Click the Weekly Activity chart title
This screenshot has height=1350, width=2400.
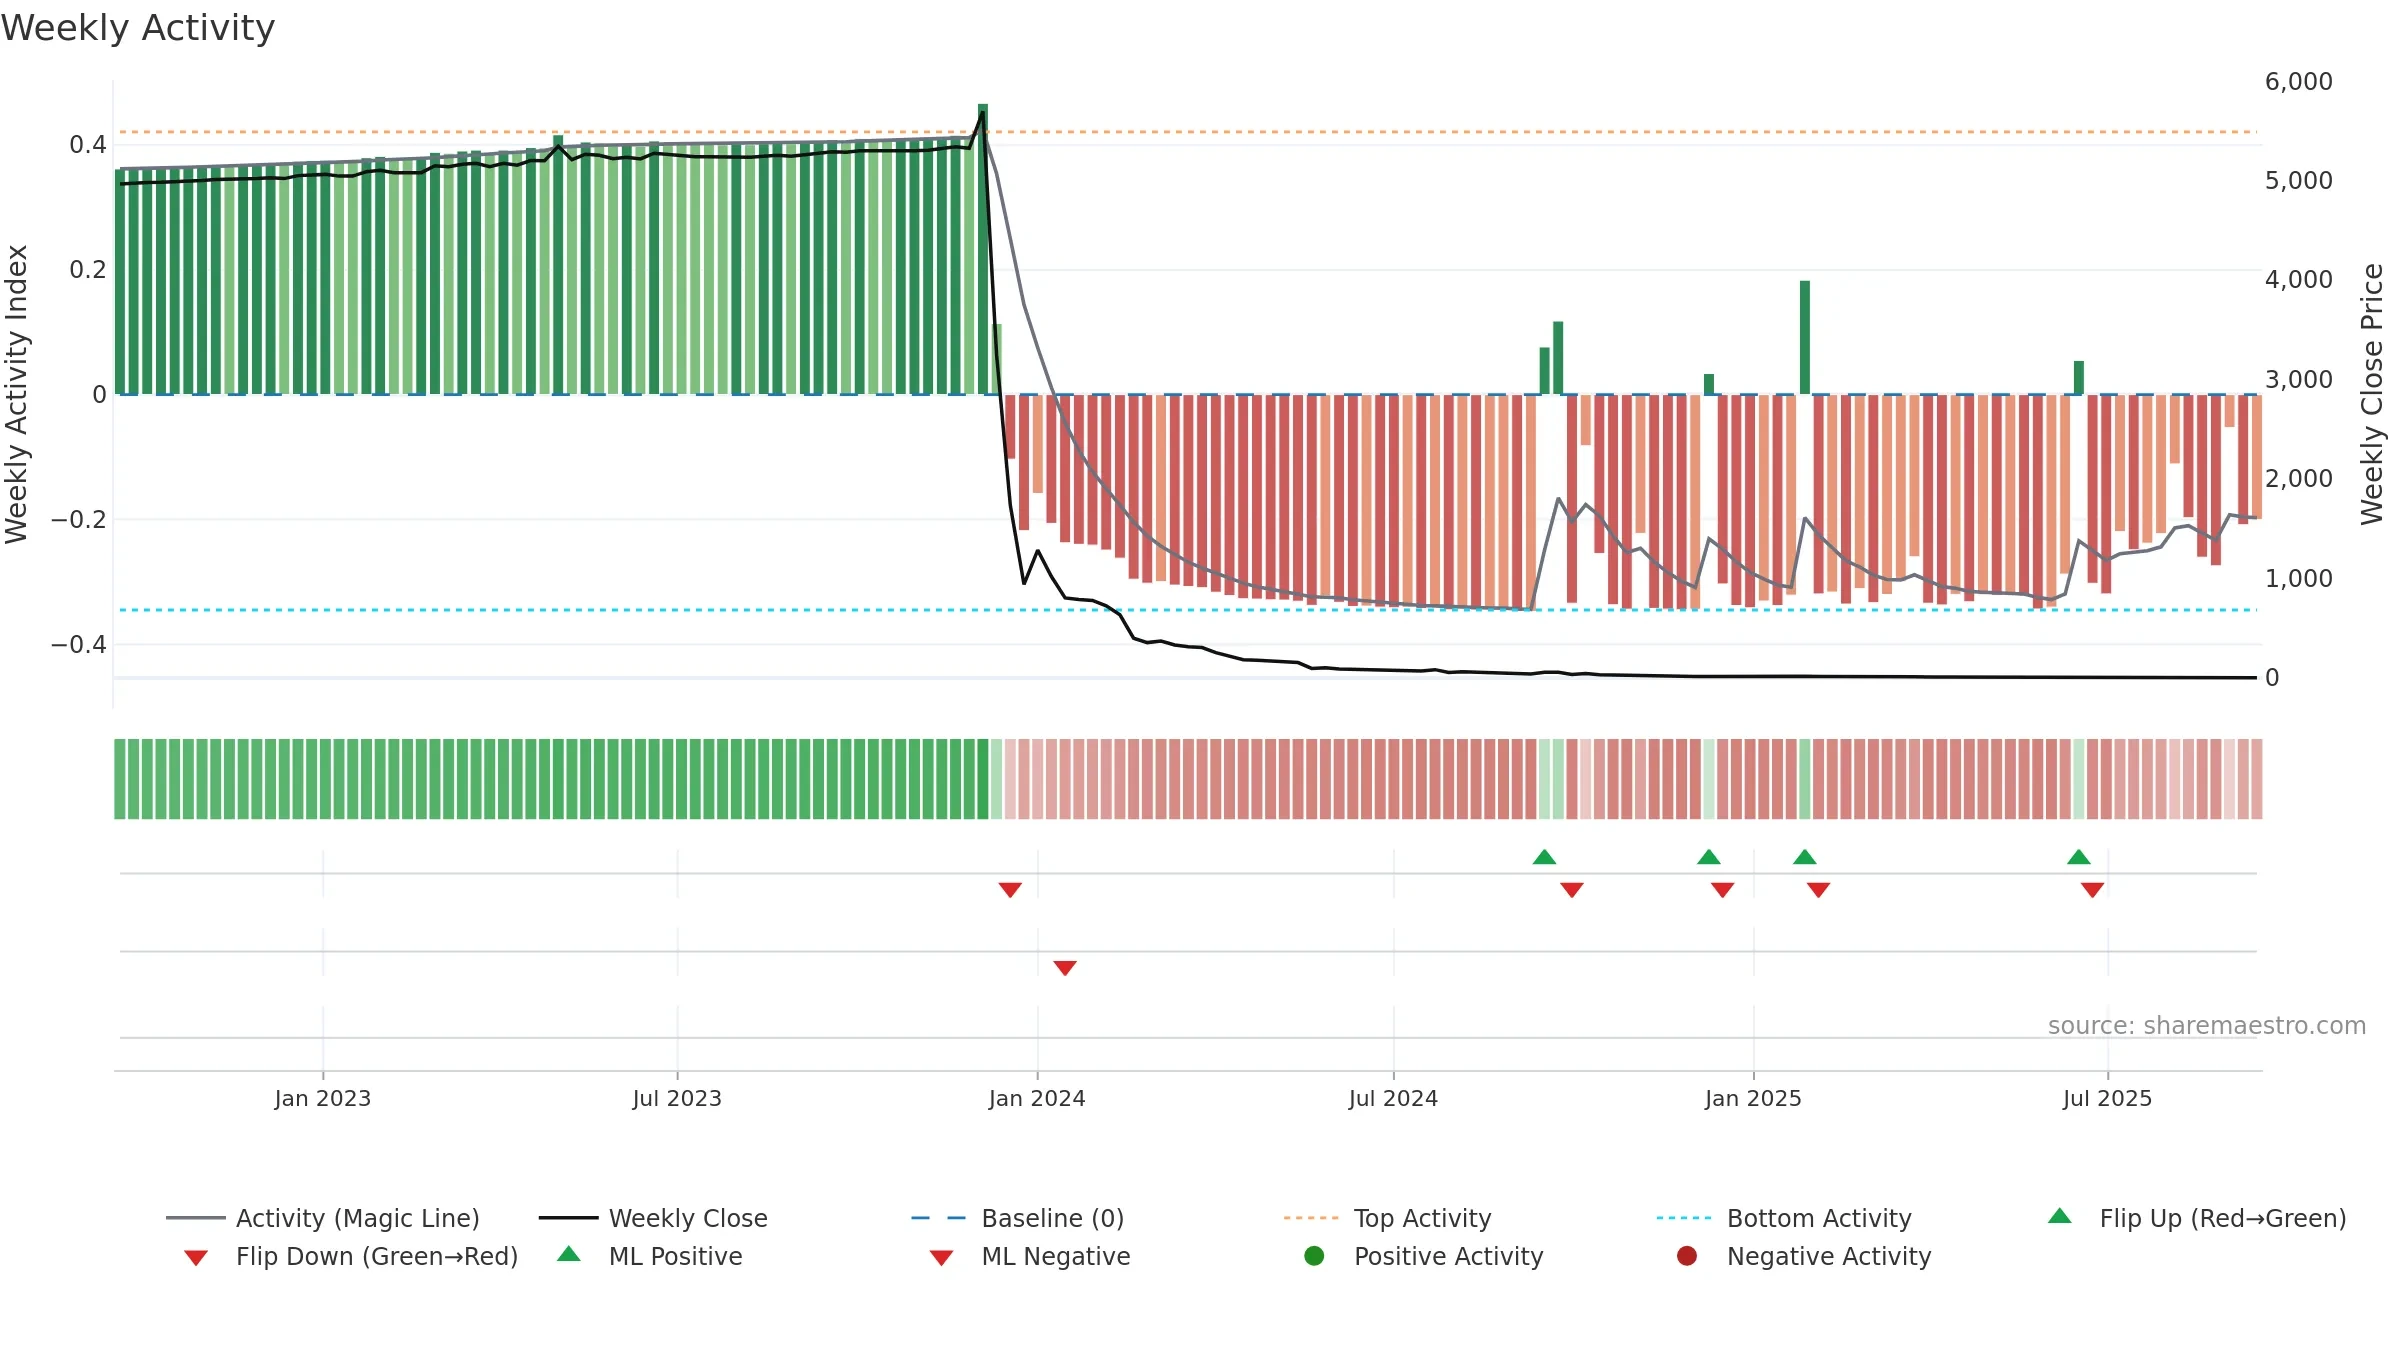coord(138,28)
